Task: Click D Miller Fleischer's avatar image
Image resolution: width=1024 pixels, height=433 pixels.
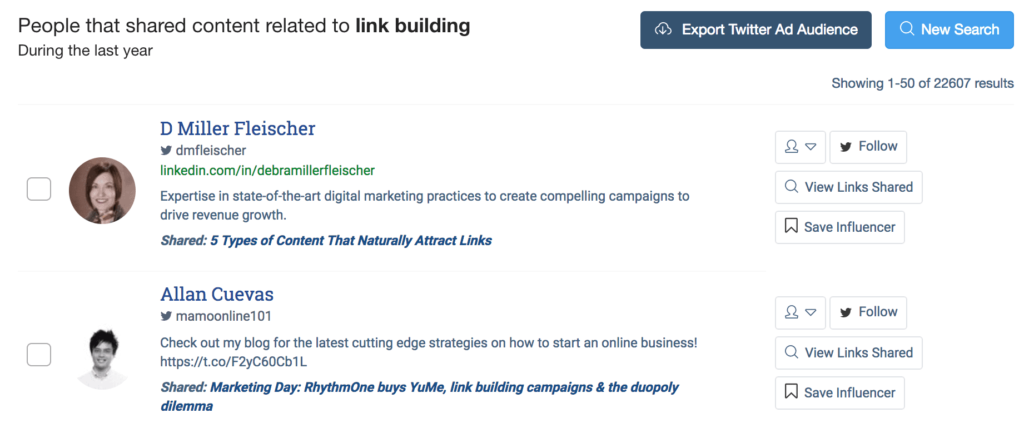Action: [x=101, y=190]
